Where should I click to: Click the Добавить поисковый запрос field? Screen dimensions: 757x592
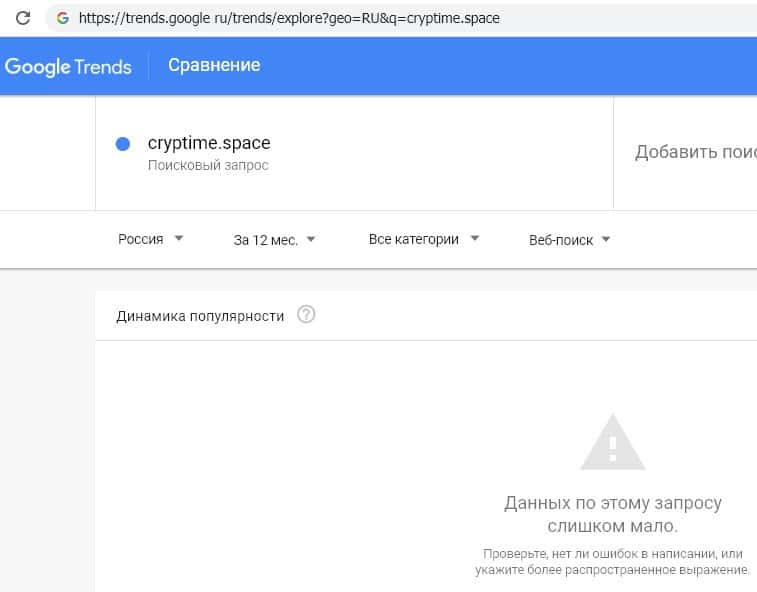pos(695,152)
